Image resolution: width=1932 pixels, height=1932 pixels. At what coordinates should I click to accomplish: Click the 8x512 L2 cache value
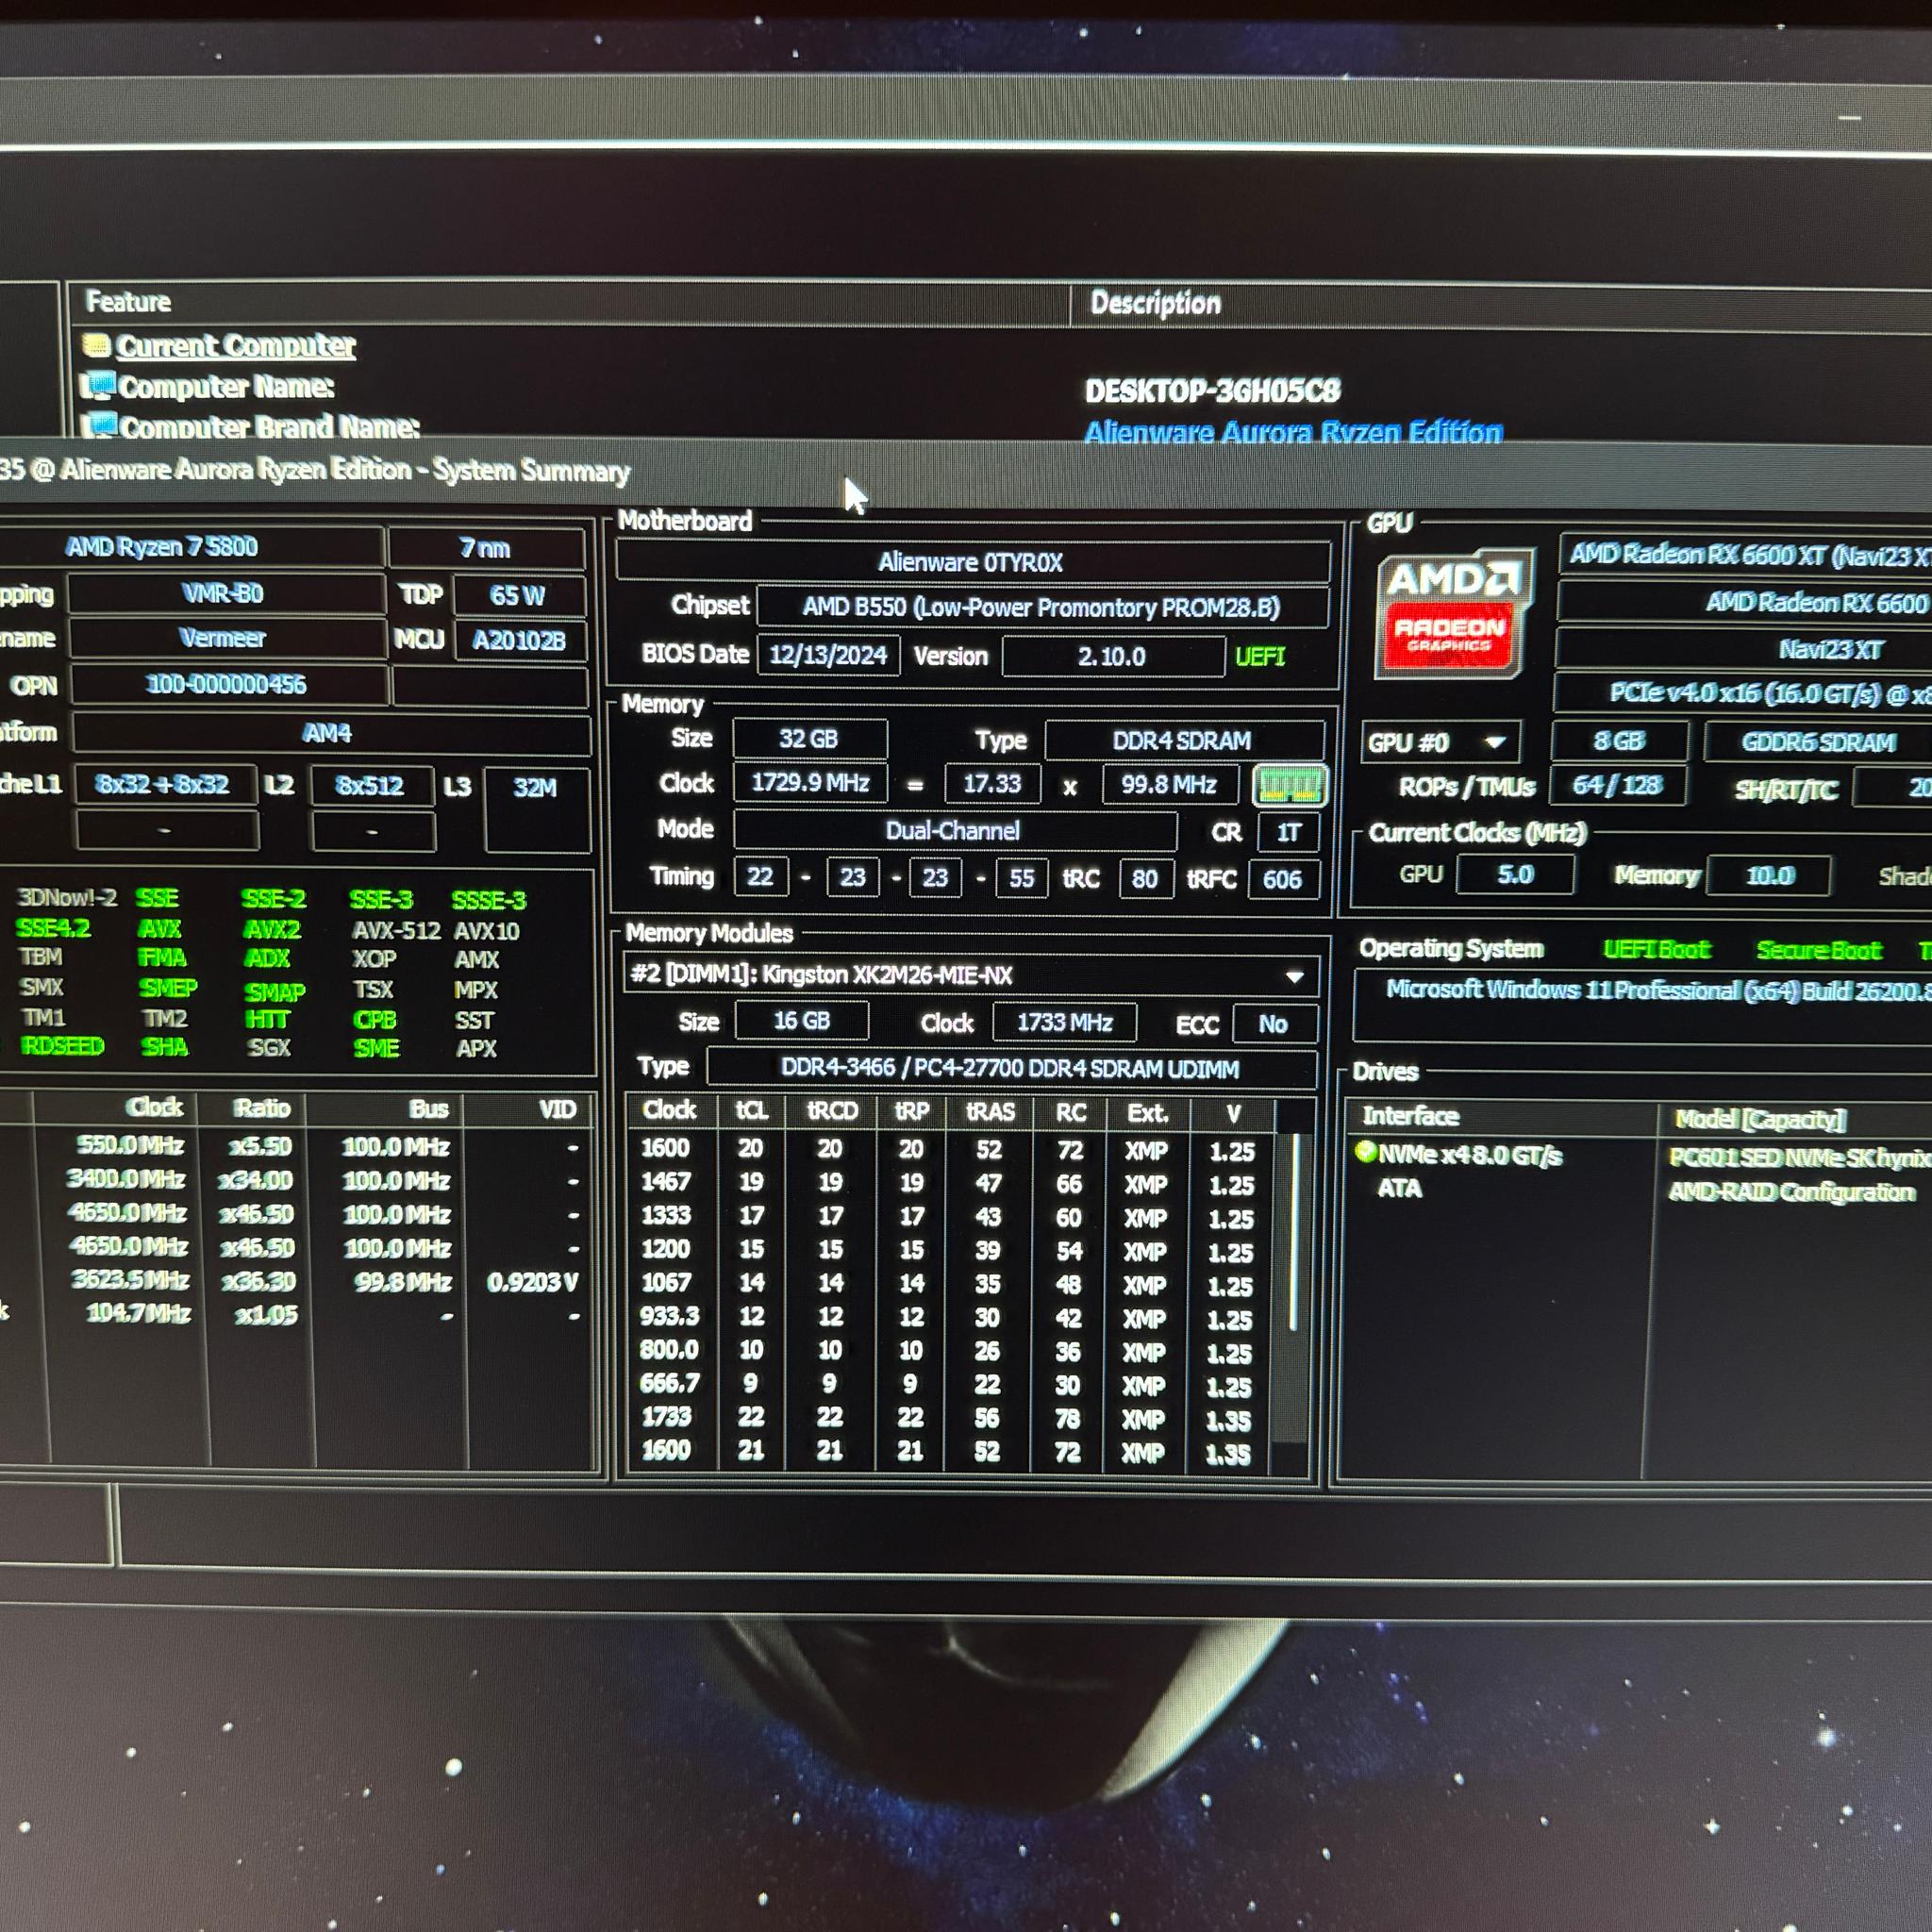371,786
